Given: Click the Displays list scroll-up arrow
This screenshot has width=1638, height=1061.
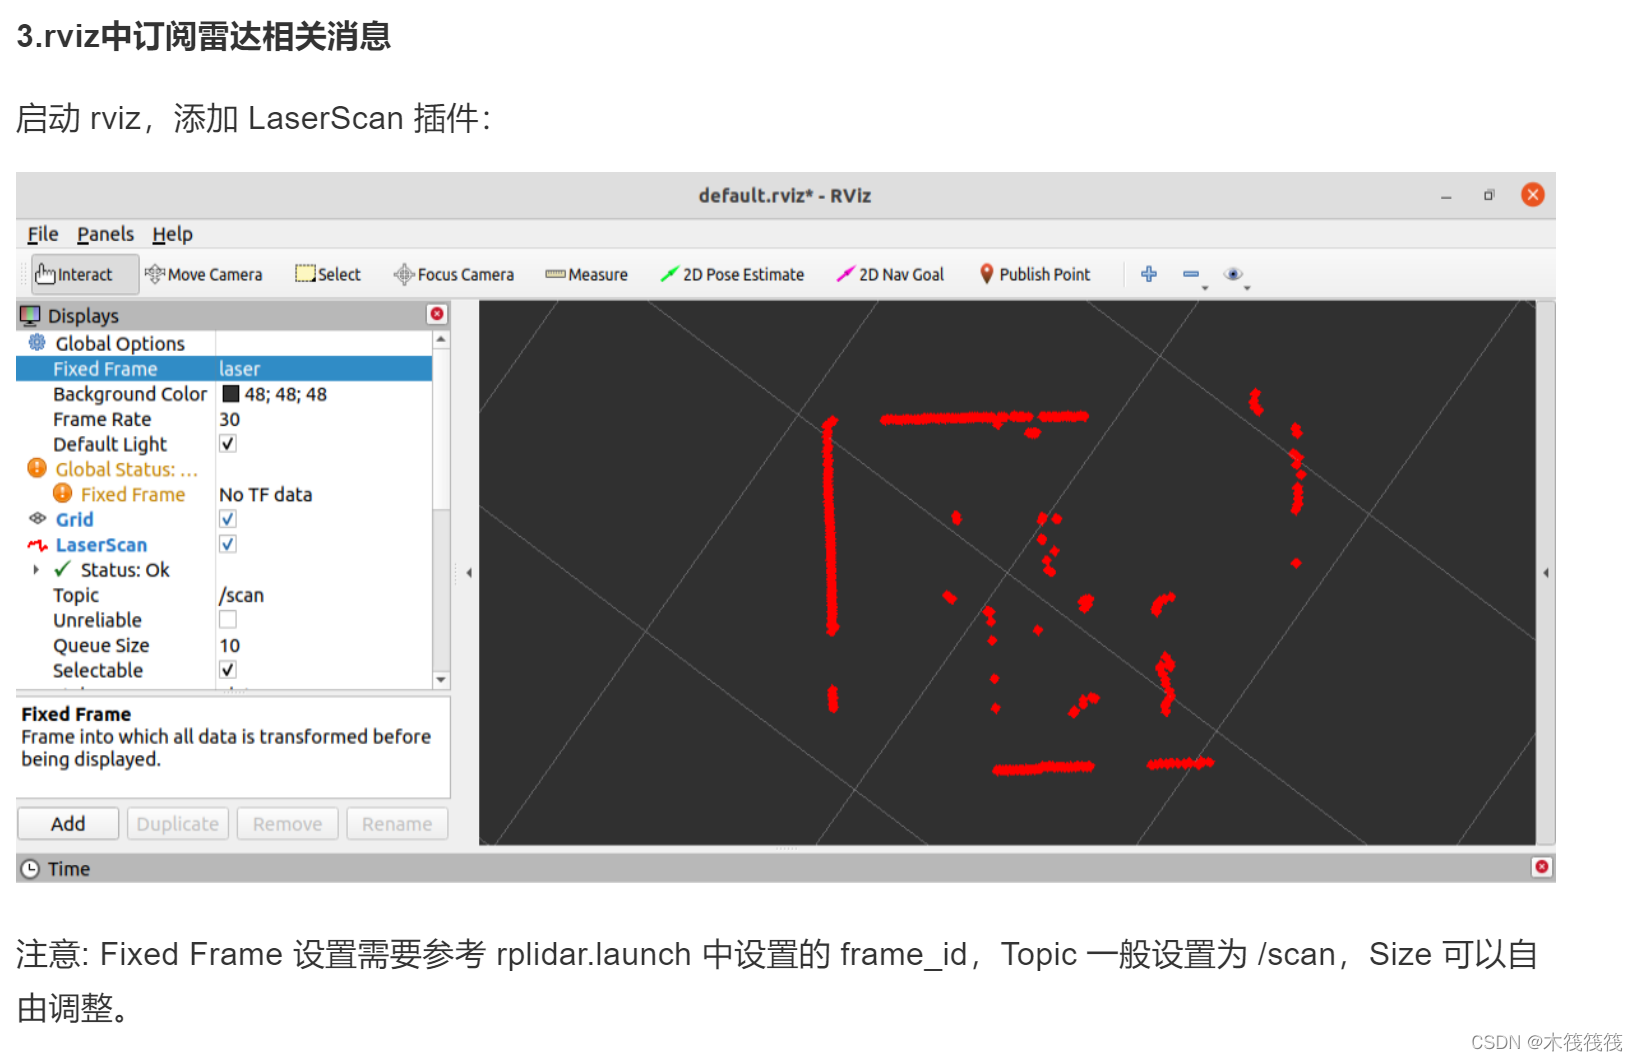Looking at the screenshot, I should (x=441, y=340).
